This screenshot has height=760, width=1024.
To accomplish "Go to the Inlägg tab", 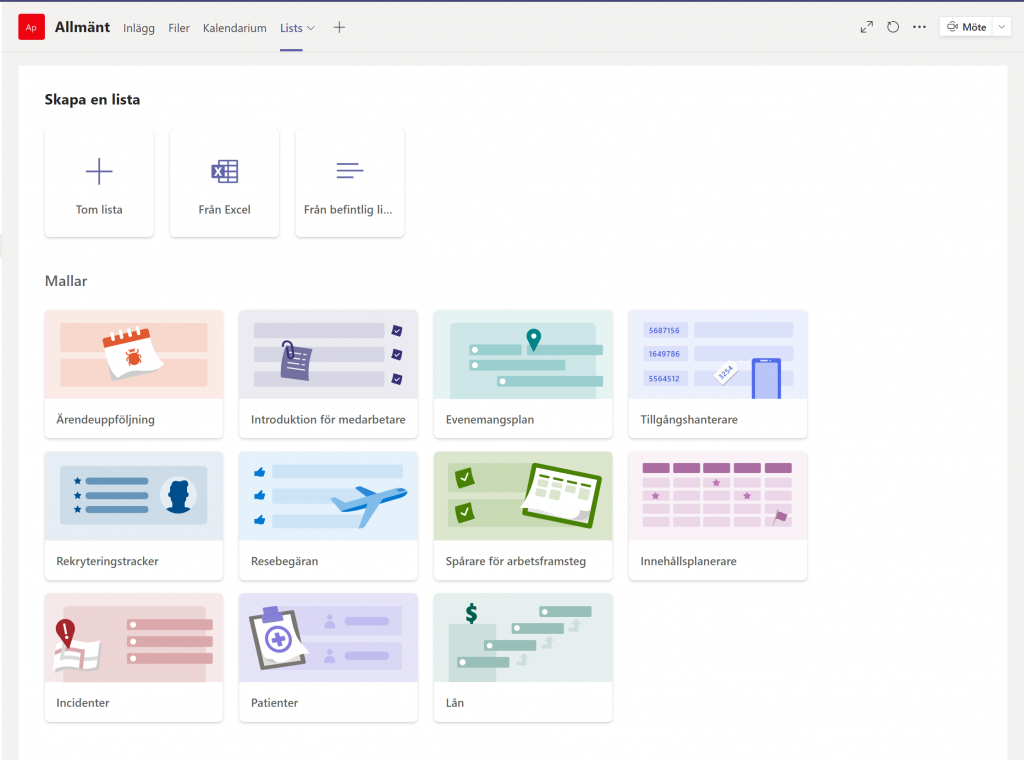I will click(x=139, y=28).
